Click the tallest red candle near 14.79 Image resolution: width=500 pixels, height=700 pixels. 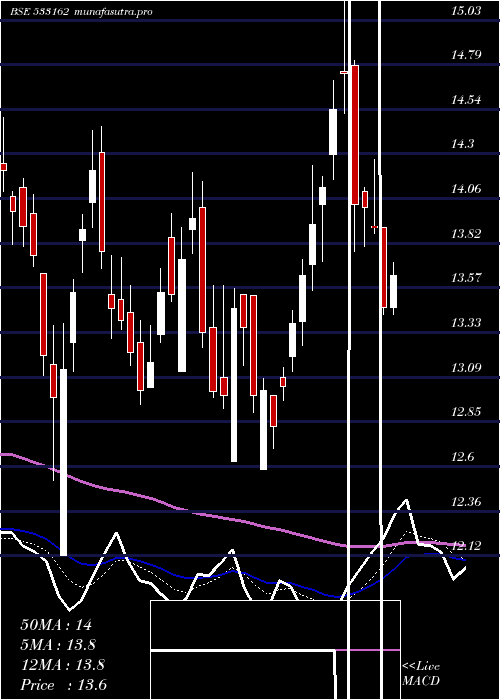coord(355,135)
